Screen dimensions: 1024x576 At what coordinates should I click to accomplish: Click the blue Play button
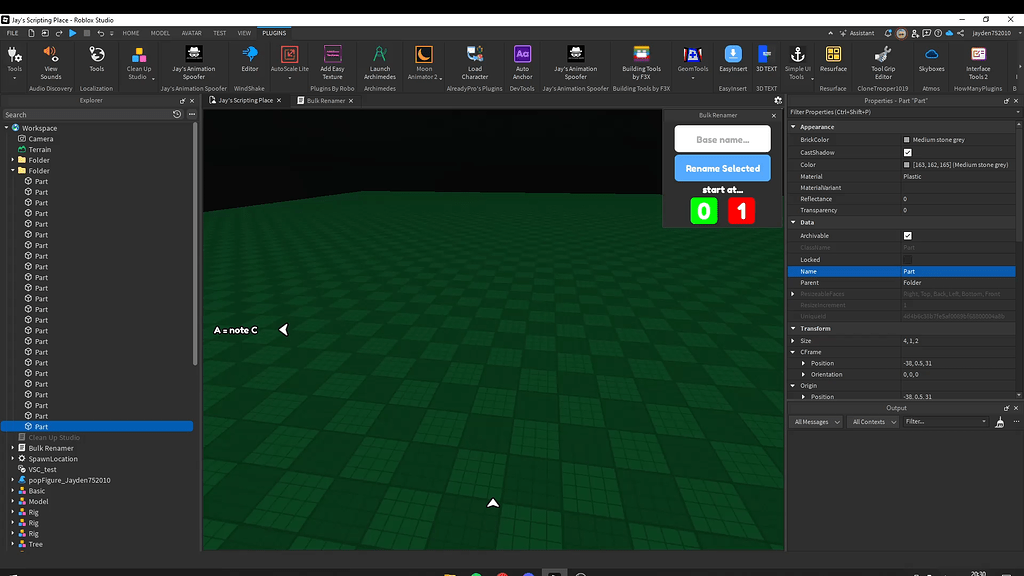coord(72,33)
